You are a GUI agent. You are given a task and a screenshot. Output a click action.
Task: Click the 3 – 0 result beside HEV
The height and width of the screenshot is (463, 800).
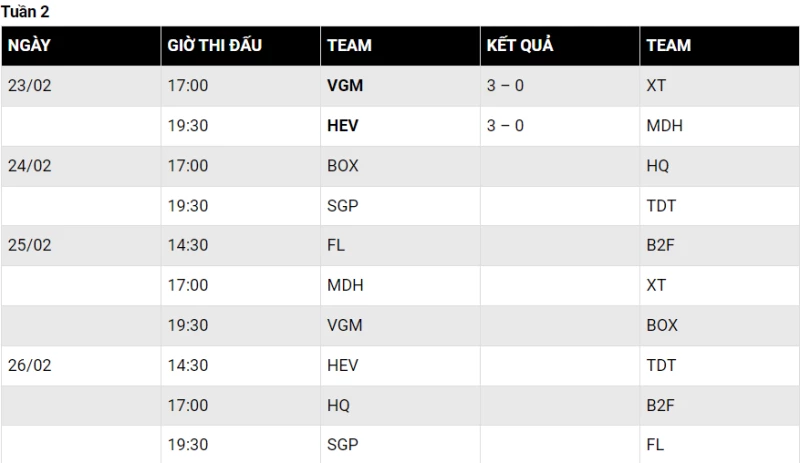coord(505,126)
